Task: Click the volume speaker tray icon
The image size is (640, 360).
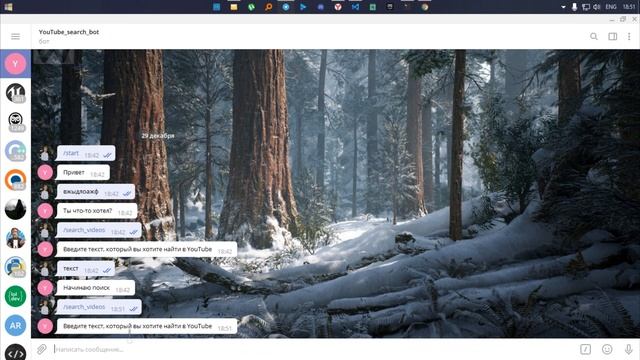Action: tap(597, 7)
